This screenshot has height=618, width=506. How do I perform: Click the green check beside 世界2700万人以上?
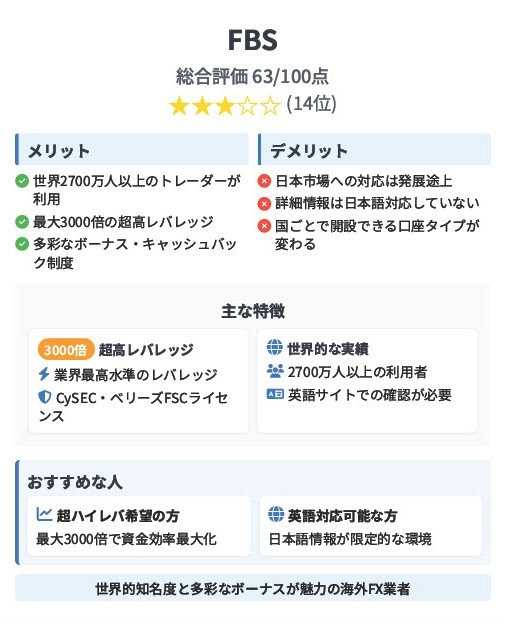click(22, 182)
